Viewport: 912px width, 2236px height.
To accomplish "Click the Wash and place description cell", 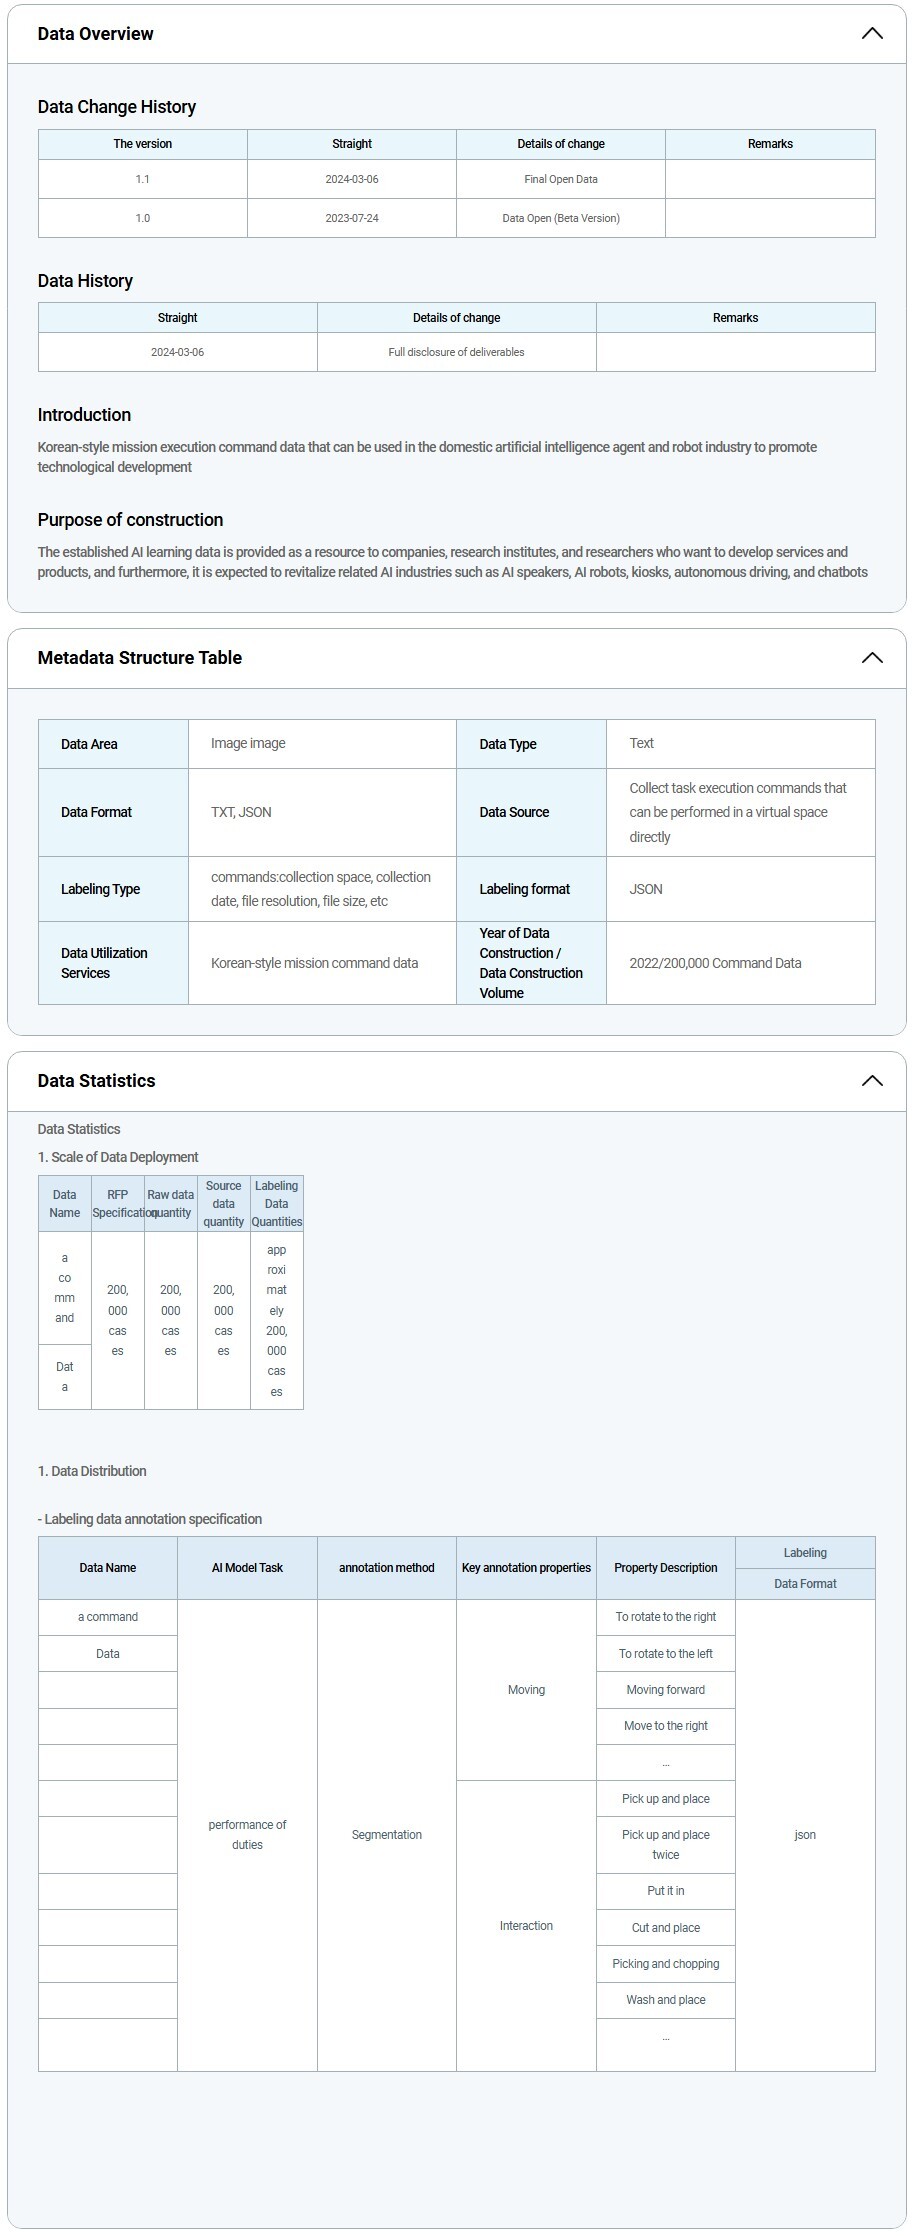I will click(666, 2000).
